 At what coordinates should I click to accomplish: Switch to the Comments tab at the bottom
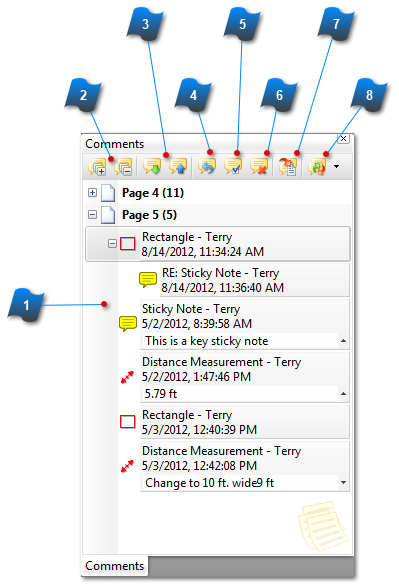point(114,566)
